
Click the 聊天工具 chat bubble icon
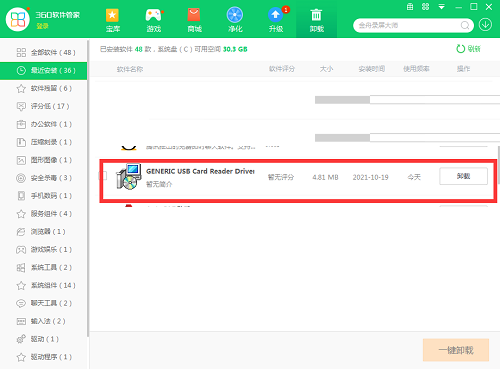[21, 303]
